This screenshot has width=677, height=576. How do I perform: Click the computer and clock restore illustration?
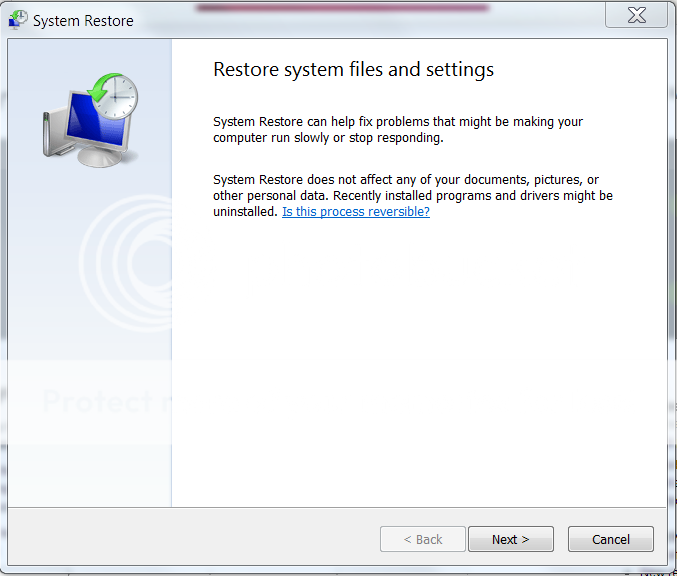pos(91,121)
